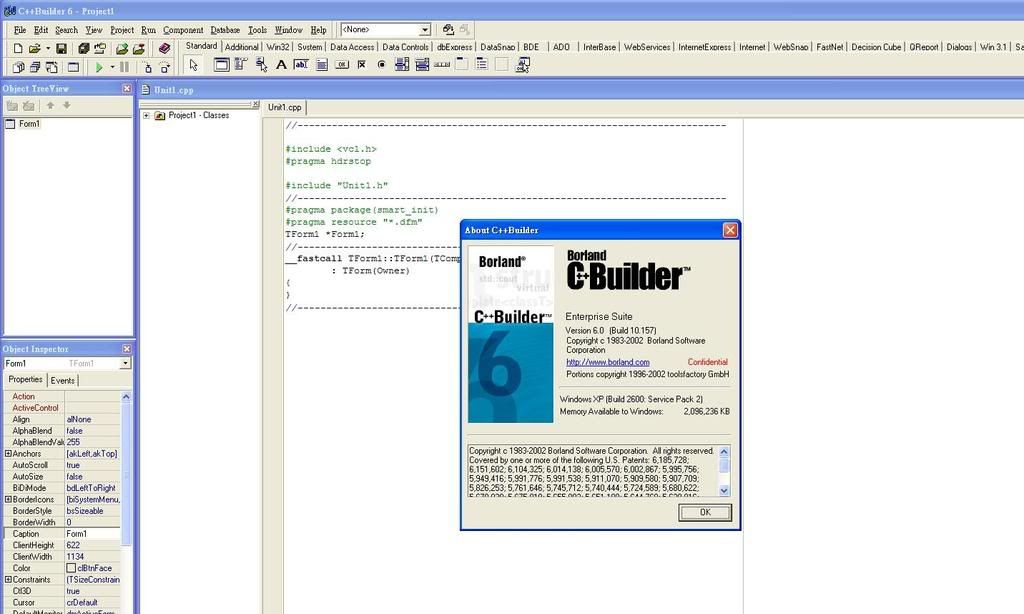Click Remove file from project icon
This screenshot has height=614, width=1024.
138,48
